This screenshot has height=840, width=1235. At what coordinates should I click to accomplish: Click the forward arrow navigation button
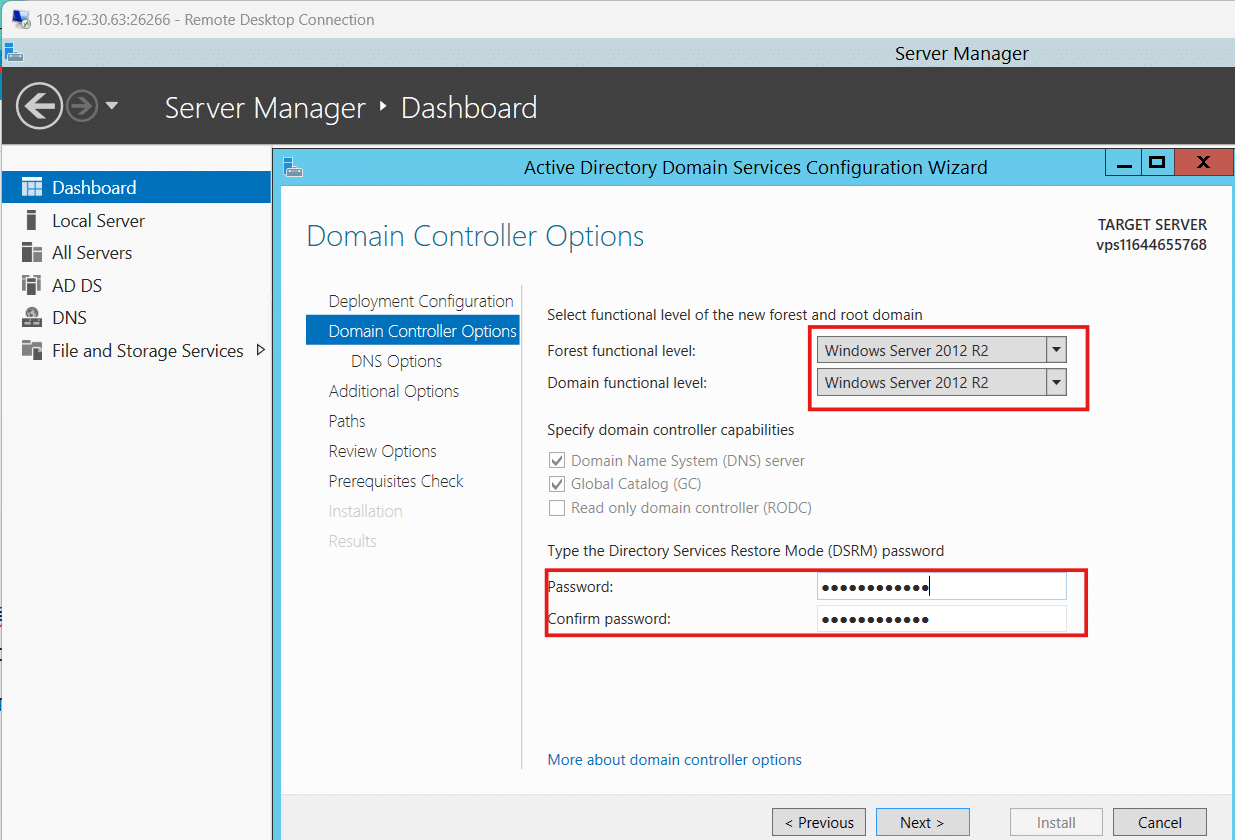coord(82,106)
